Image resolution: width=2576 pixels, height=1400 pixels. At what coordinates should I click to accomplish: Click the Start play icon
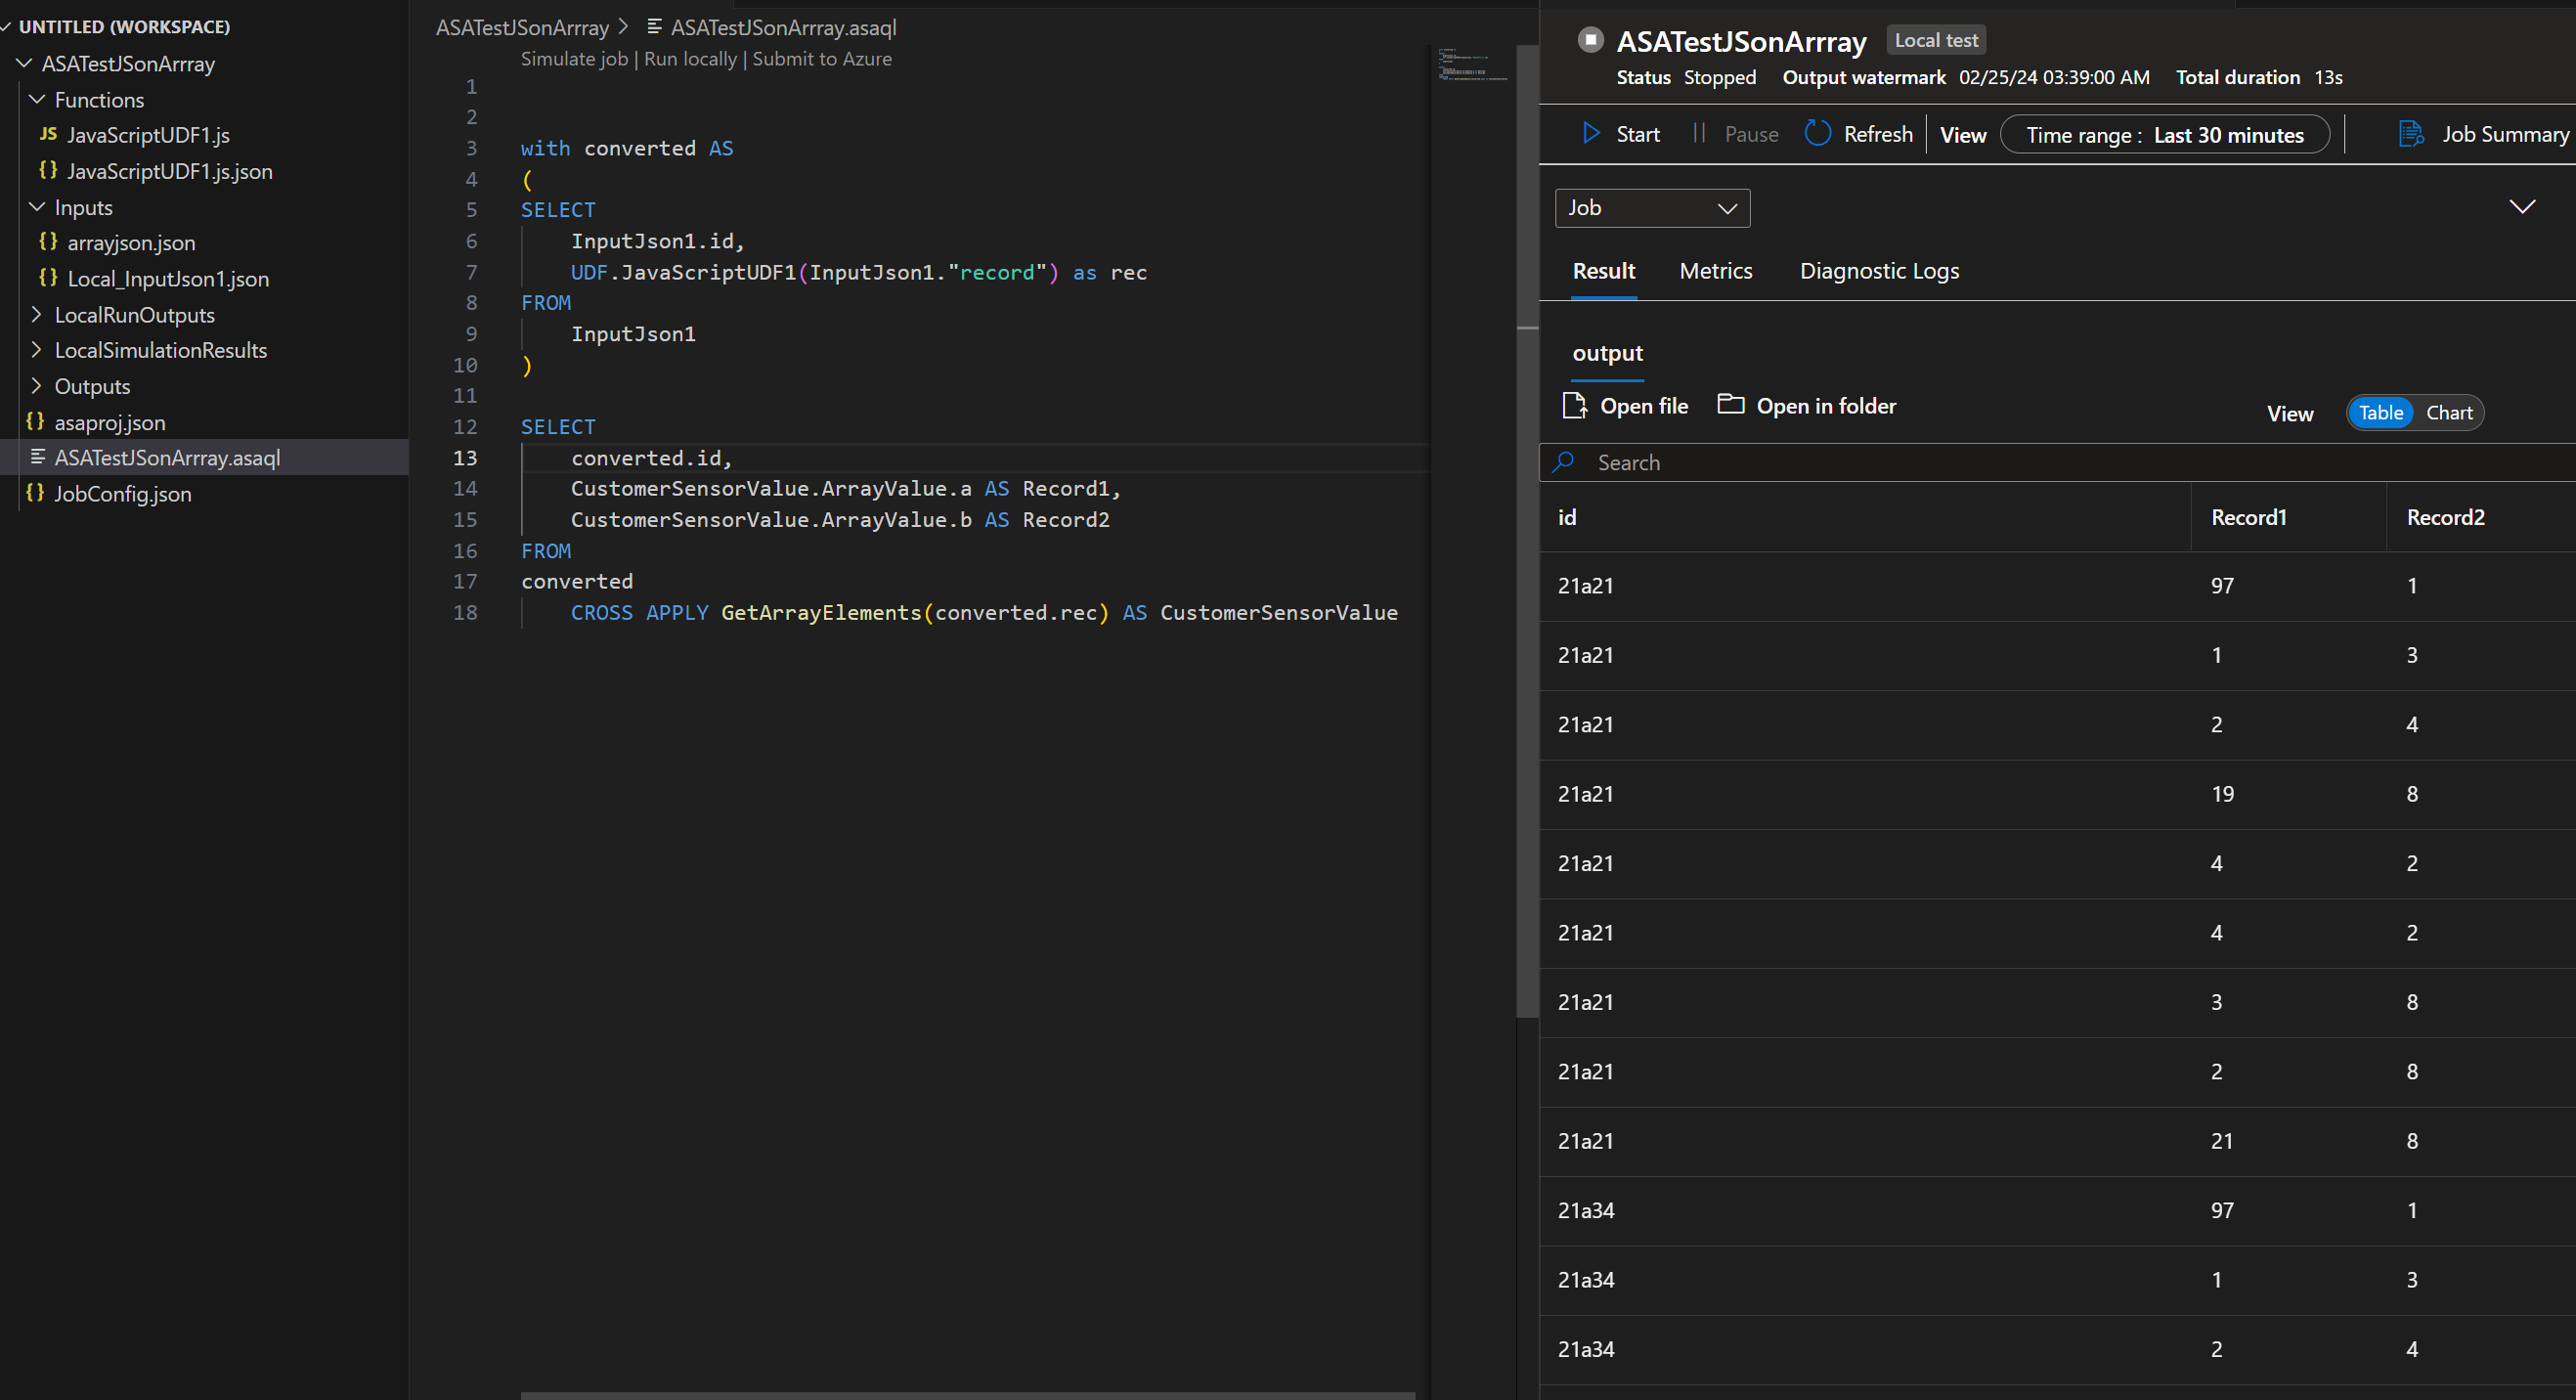pyautogui.click(x=1590, y=133)
